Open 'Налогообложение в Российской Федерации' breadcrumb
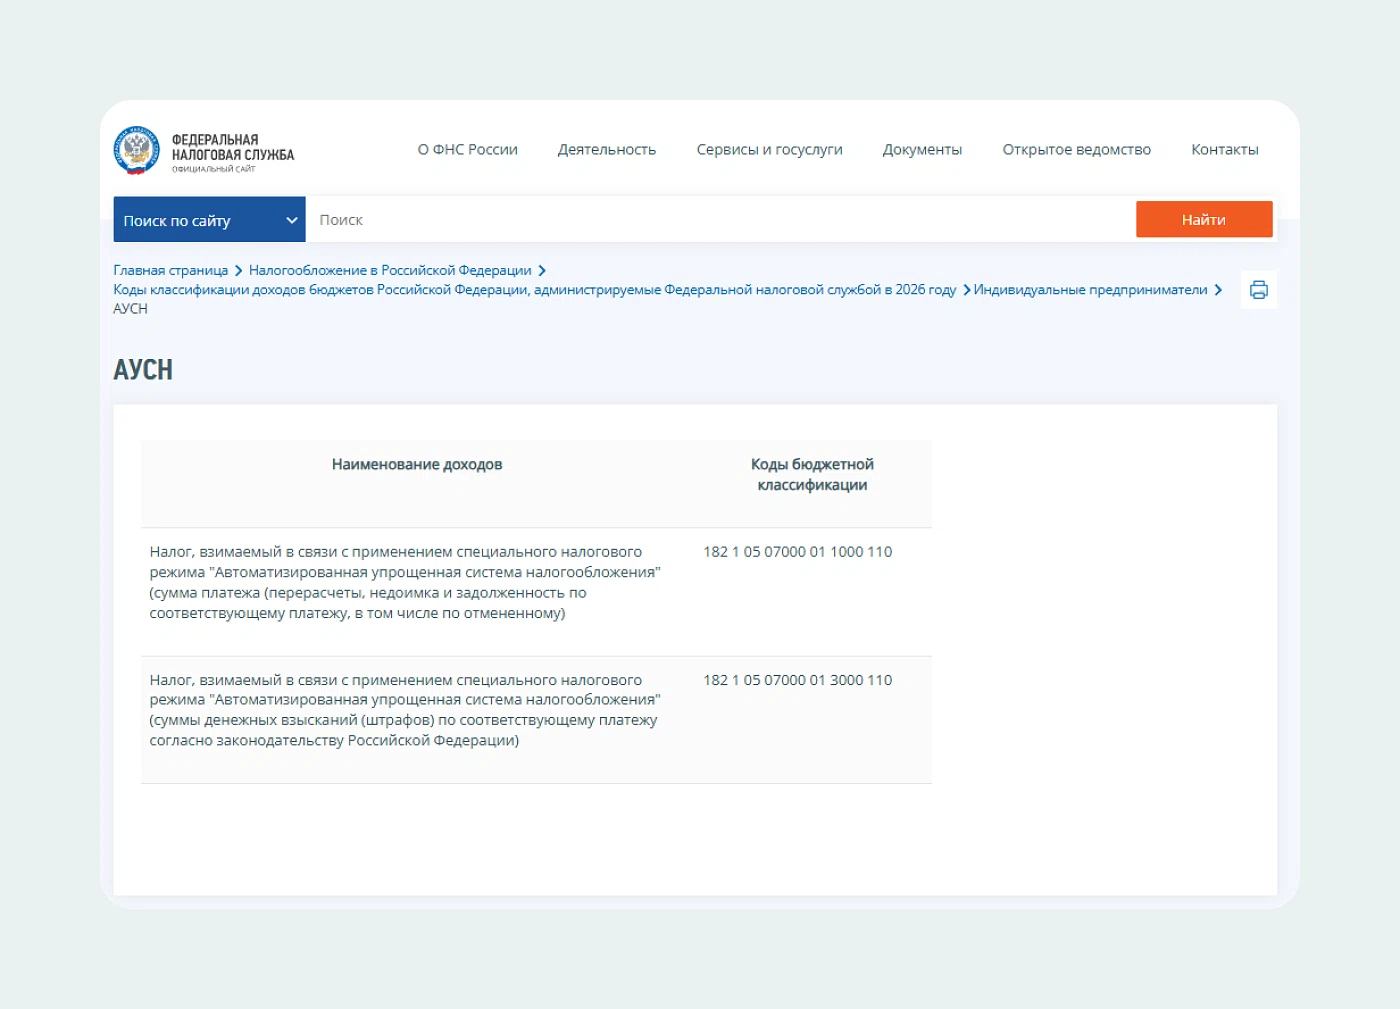1400x1009 pixels. pyautogui.click(x=390, y=271)
